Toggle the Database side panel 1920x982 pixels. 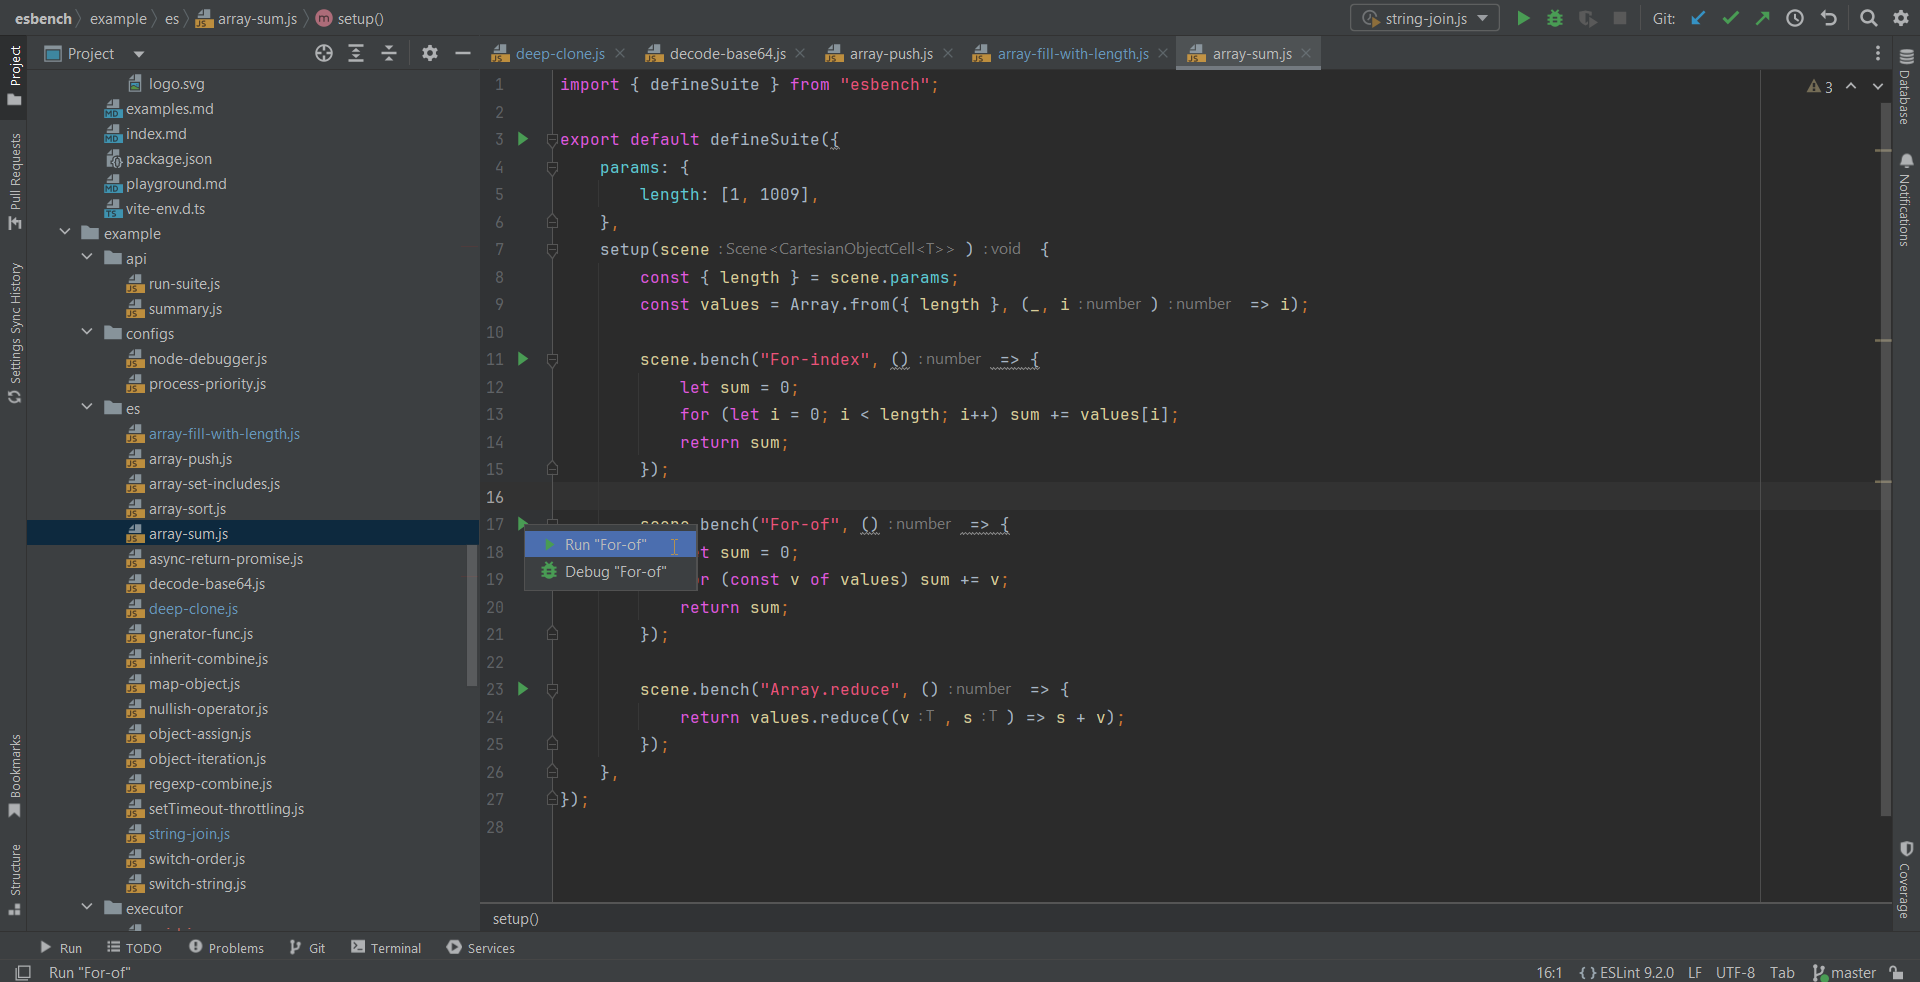point(1906,87)
